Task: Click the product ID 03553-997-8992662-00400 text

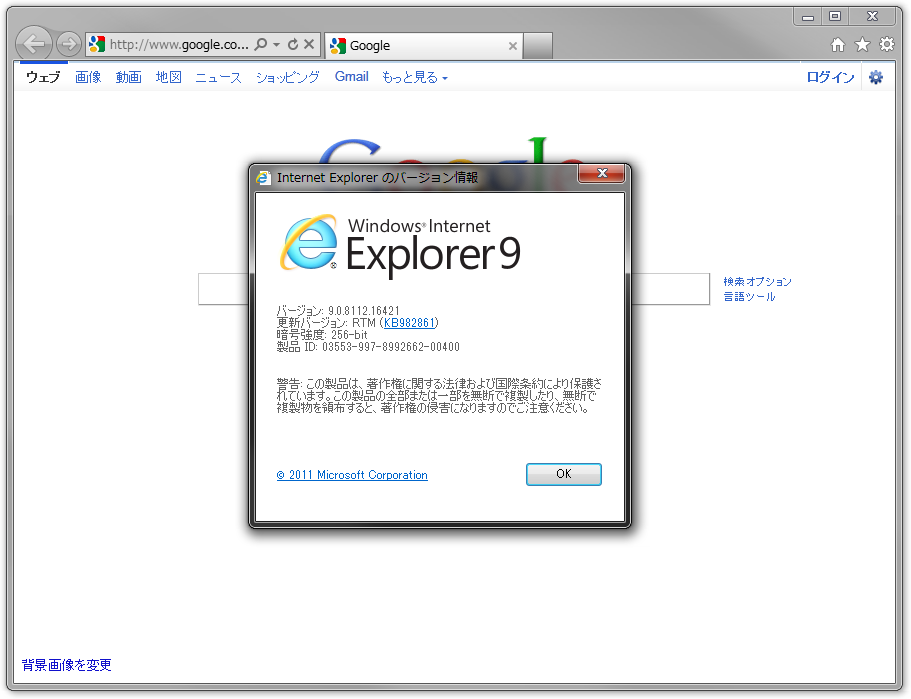Action: [390, 347]
